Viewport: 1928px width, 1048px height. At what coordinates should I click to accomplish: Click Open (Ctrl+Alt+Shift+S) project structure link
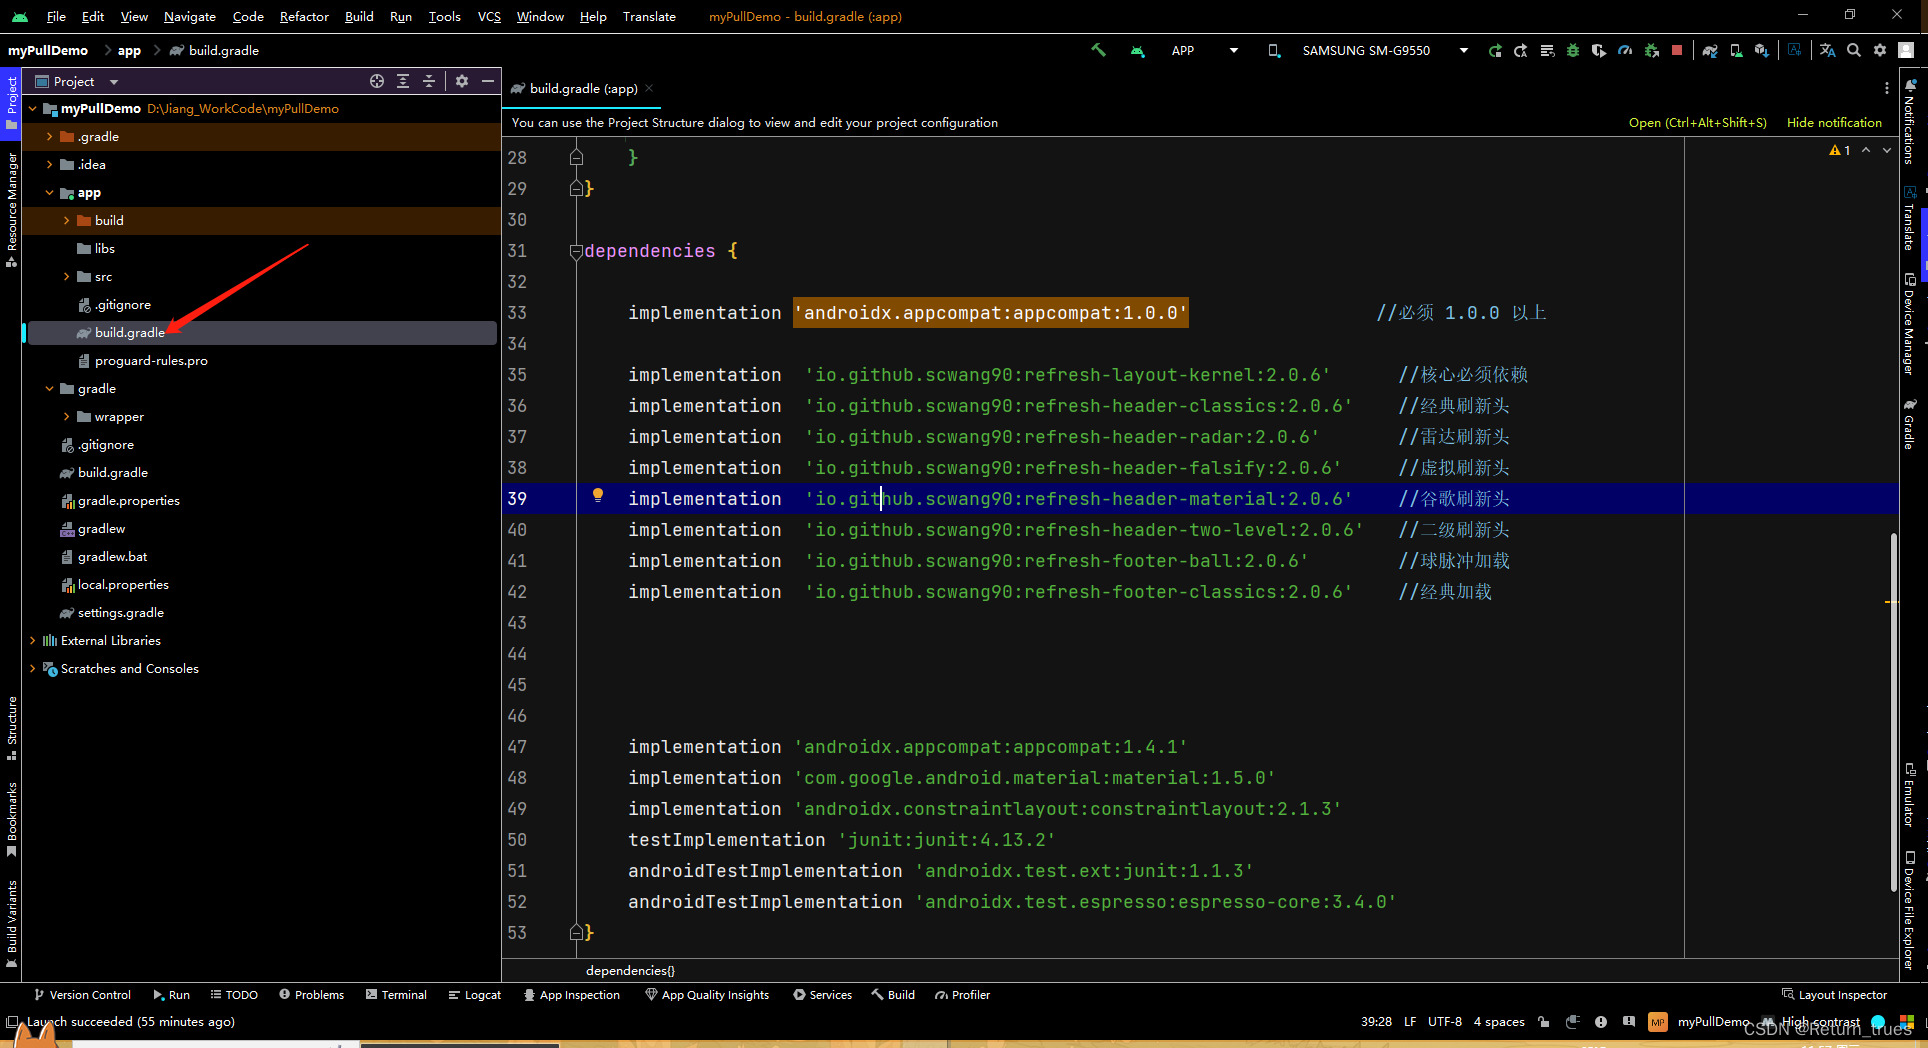pos(1697,122)
